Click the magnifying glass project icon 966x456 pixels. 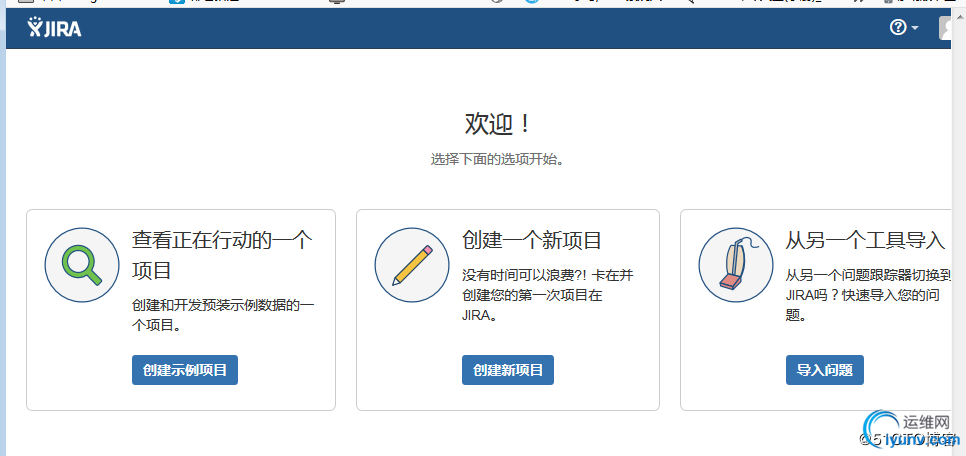(x=82, y=265)
